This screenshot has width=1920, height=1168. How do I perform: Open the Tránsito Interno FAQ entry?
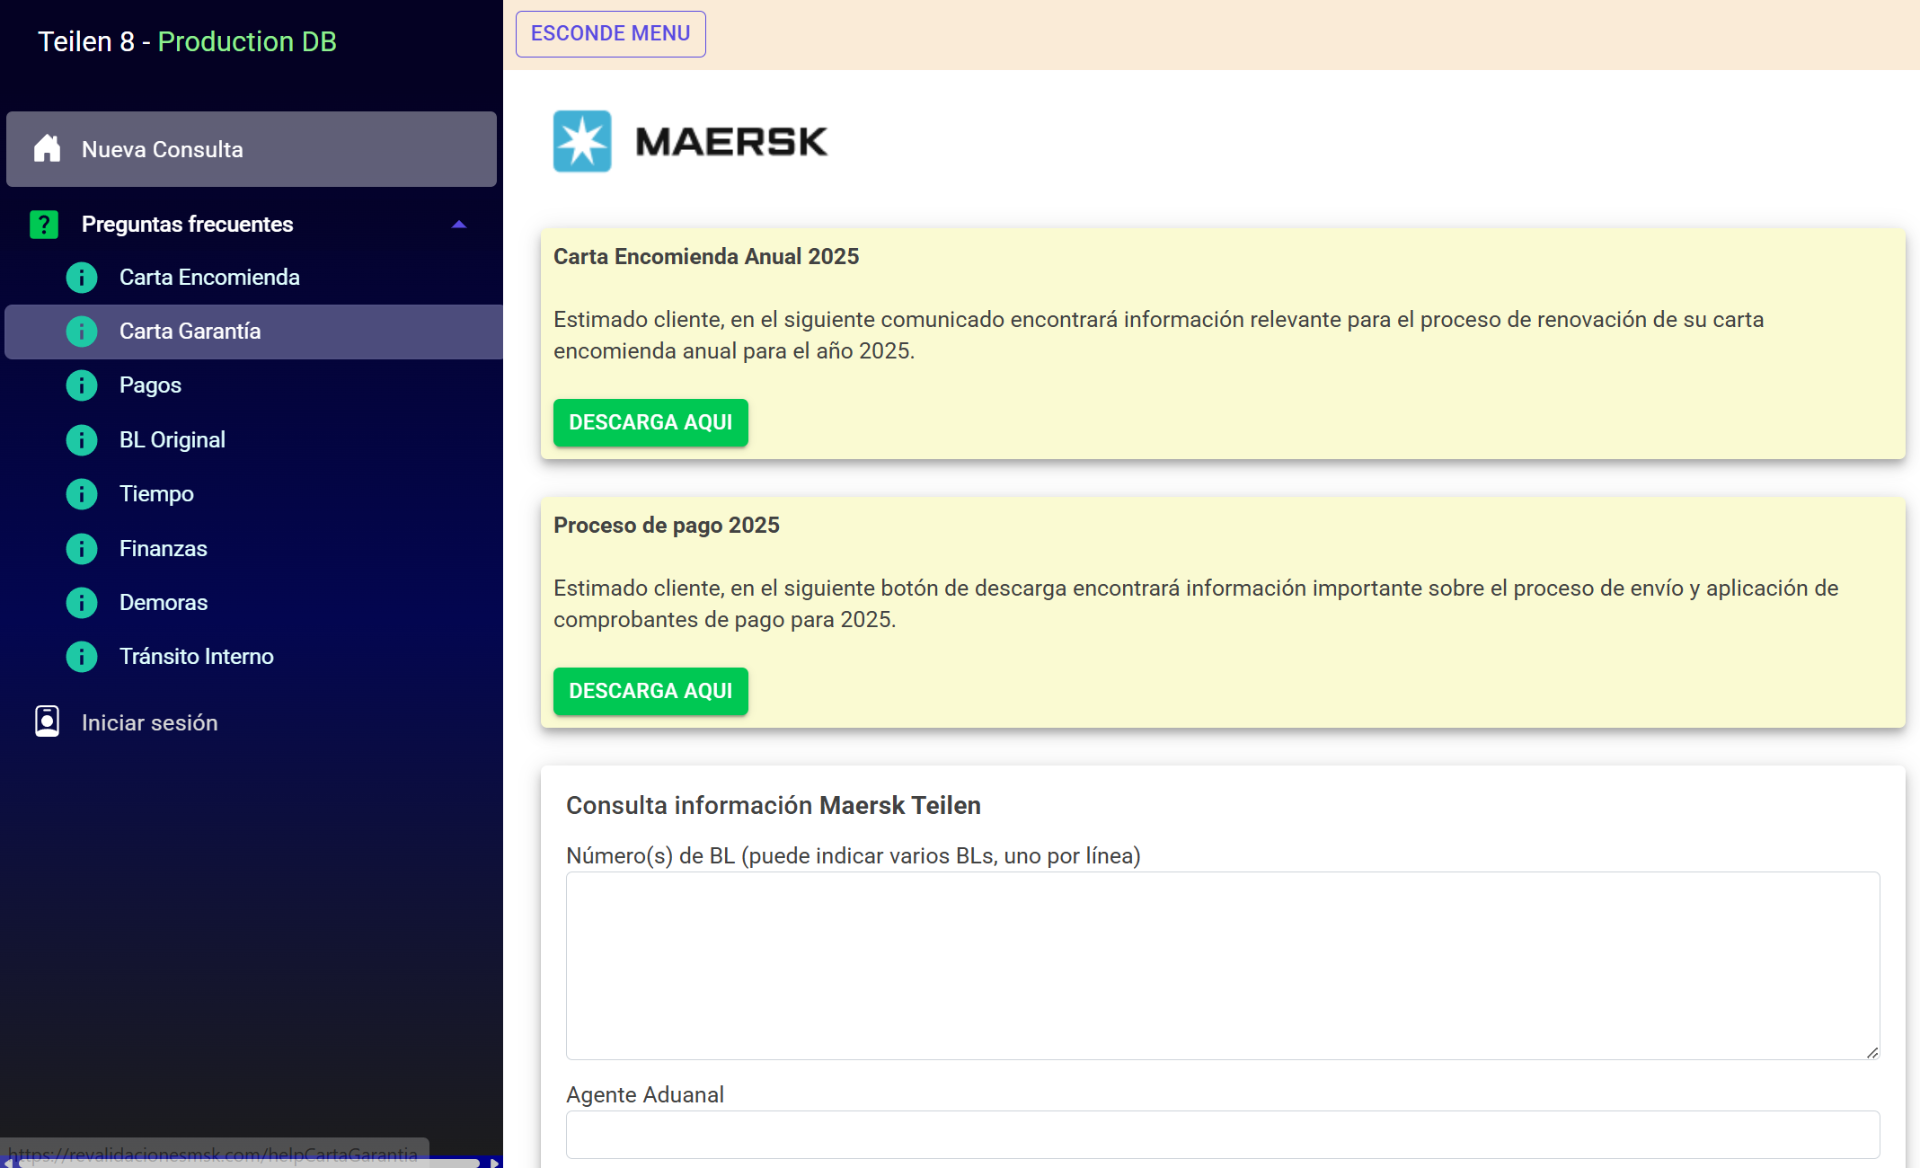196,656
